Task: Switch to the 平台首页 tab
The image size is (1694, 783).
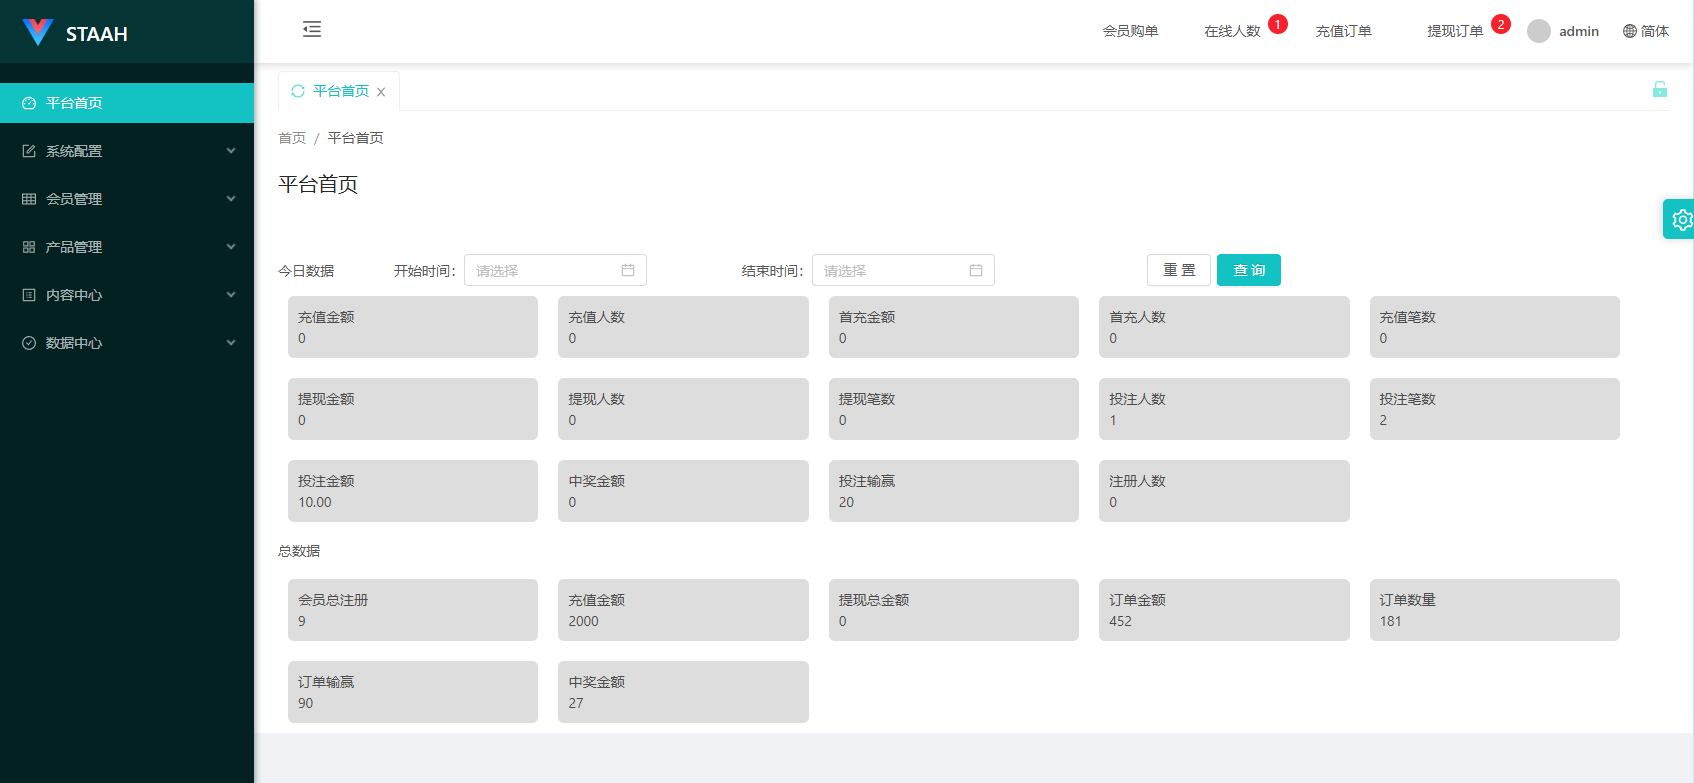Action: tap(341, 91)
